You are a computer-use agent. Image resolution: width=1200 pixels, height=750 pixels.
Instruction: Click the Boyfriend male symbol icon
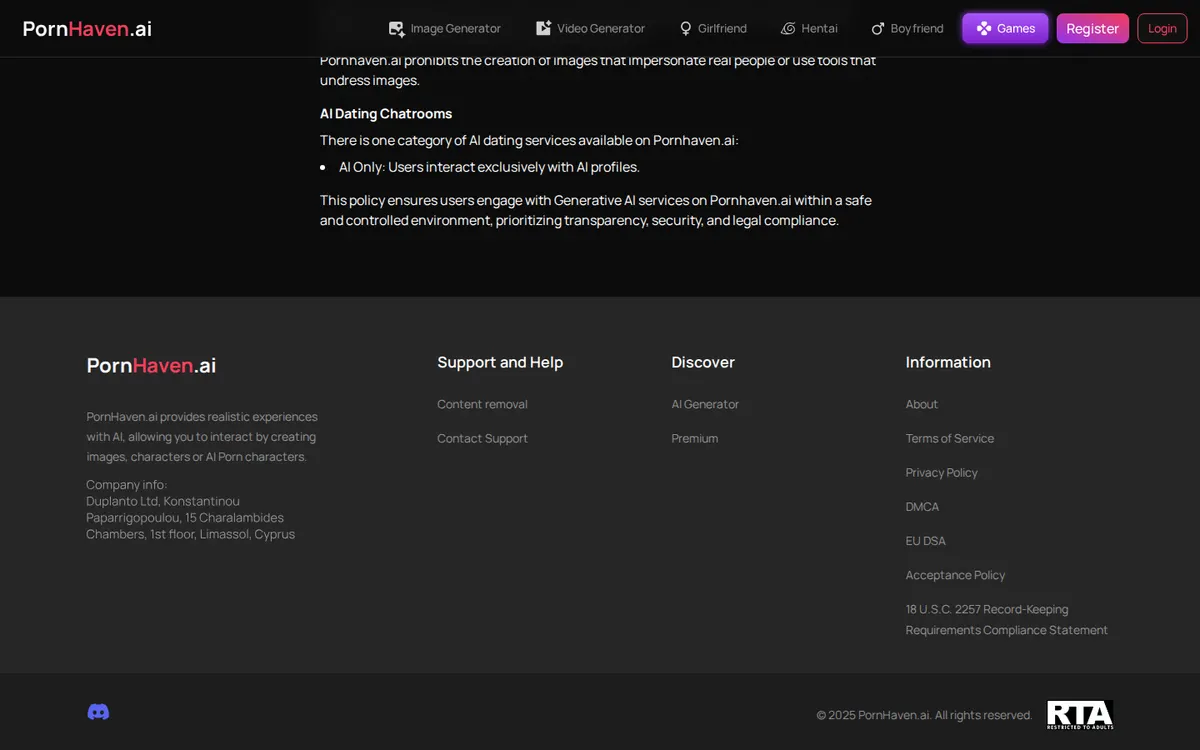pyautogui.click(x=878, y=29)
